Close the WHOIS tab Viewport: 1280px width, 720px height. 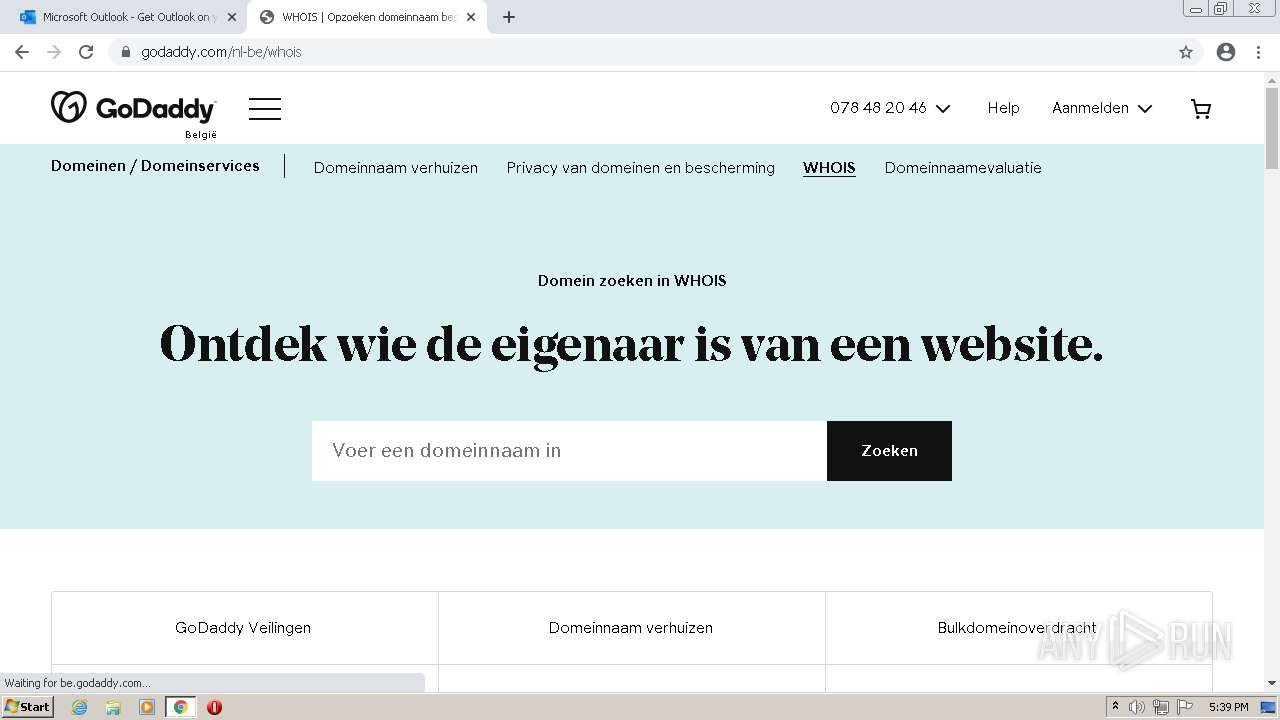point(471,17)
